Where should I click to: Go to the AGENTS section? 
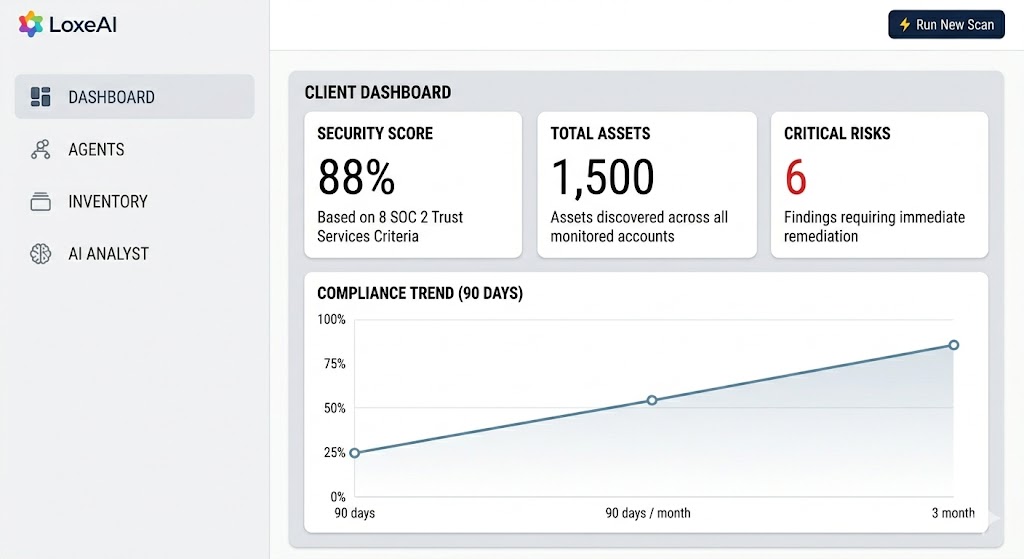pyautogui.click(x=96, y=149)
